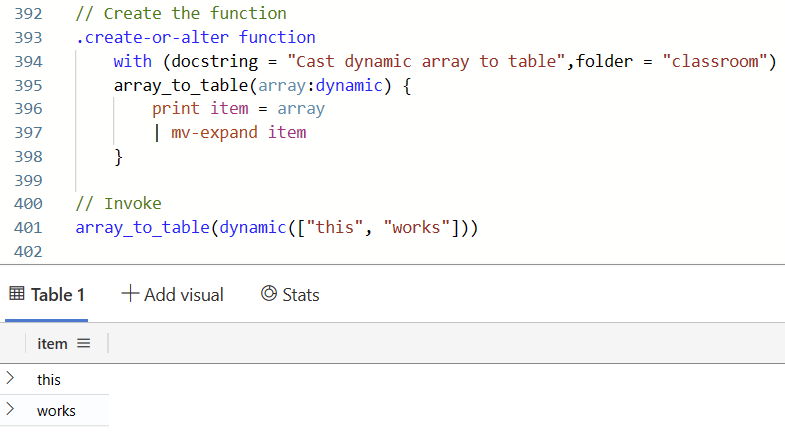Click the "// Invoke" comment line
This screenshot has width=785, height=435.
(x=118, y=204)
